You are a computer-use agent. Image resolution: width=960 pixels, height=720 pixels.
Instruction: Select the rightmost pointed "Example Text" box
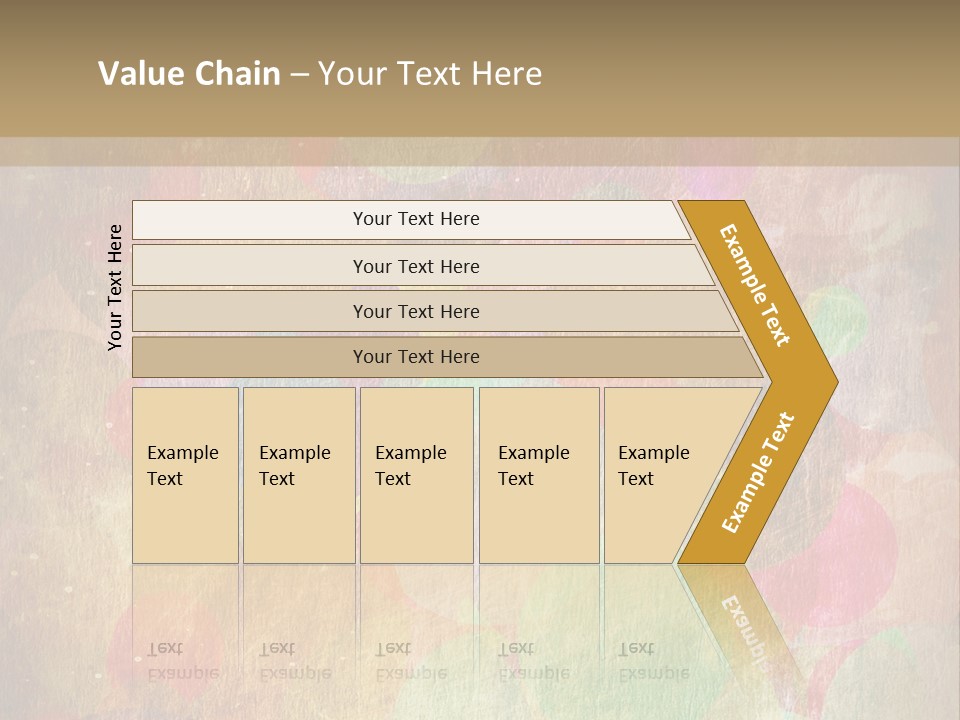pos(660,474)
